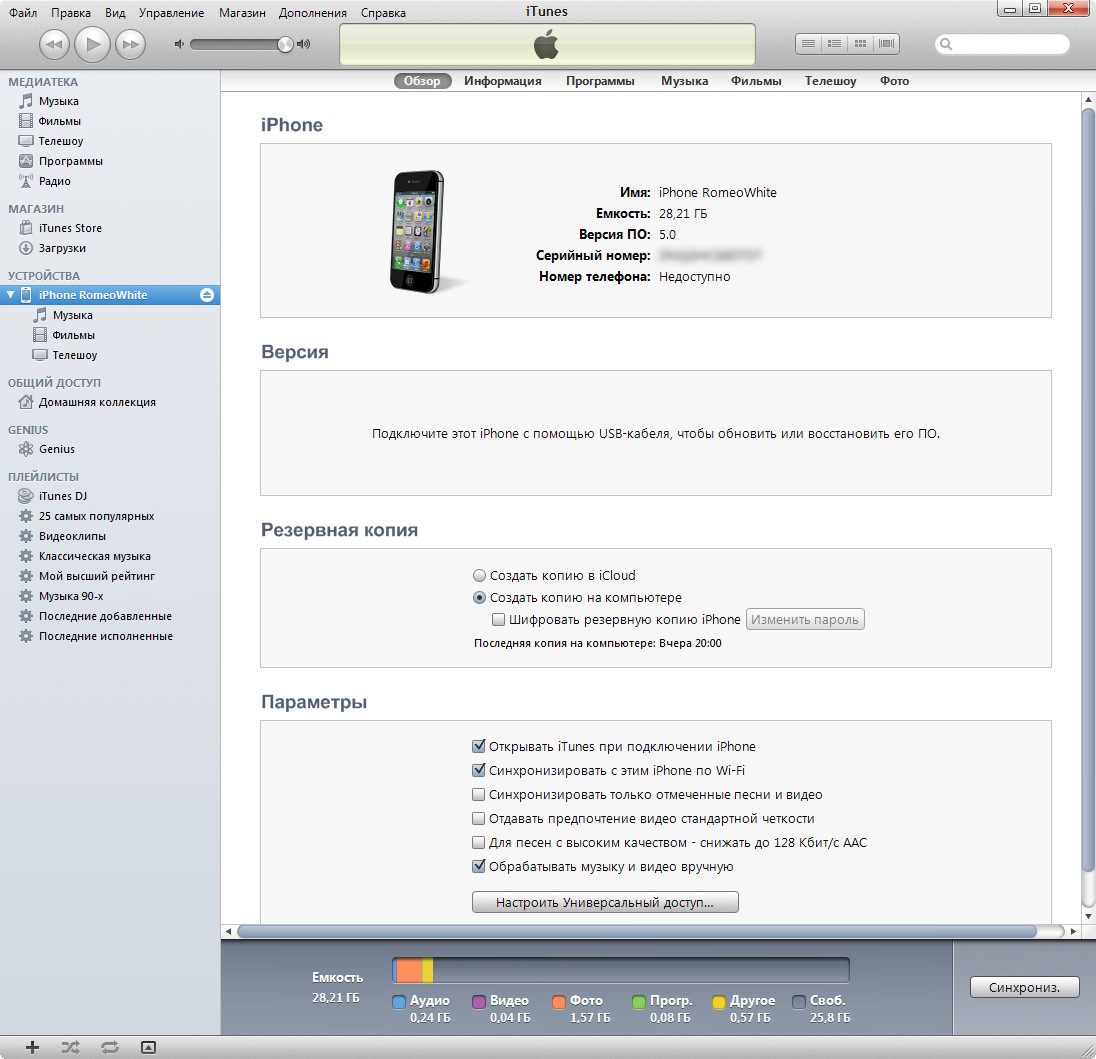Click the Синхрониз. button

pyautogui.click(x=1024, y=988)
